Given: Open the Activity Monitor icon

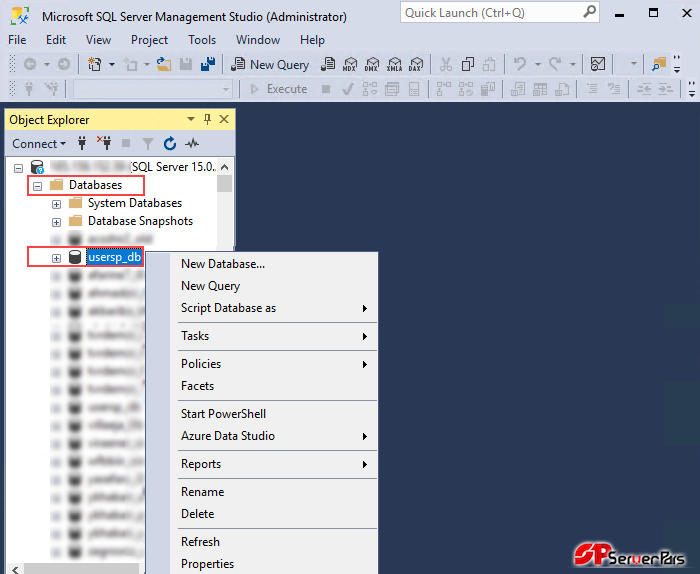Looking at the screenshot, I should pos(598,65).
